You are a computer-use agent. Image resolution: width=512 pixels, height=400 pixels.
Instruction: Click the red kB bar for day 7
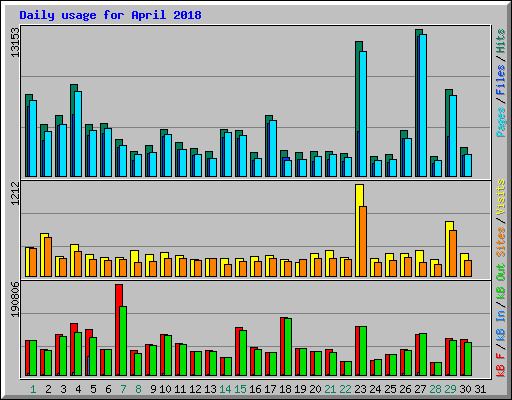coord(118,330)
